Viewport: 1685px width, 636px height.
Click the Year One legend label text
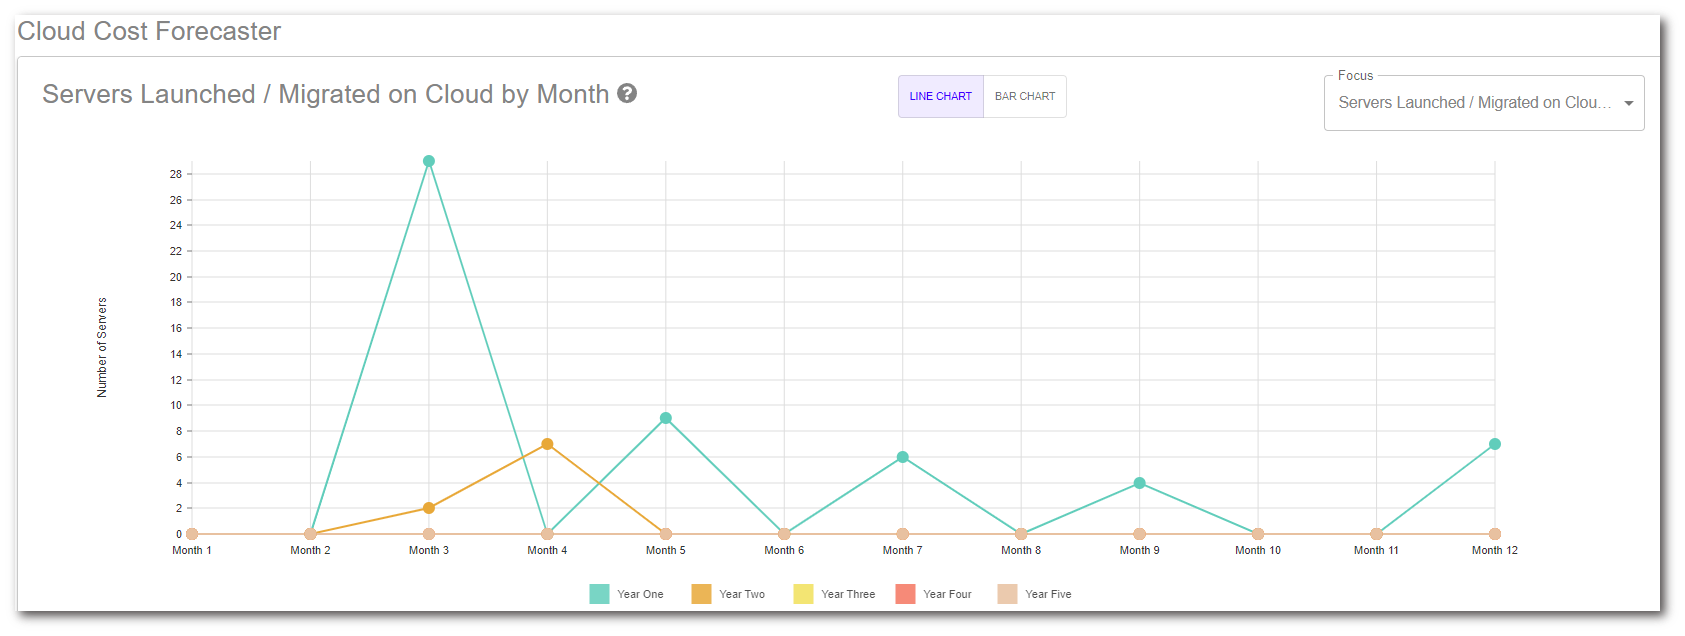[640, 594]
